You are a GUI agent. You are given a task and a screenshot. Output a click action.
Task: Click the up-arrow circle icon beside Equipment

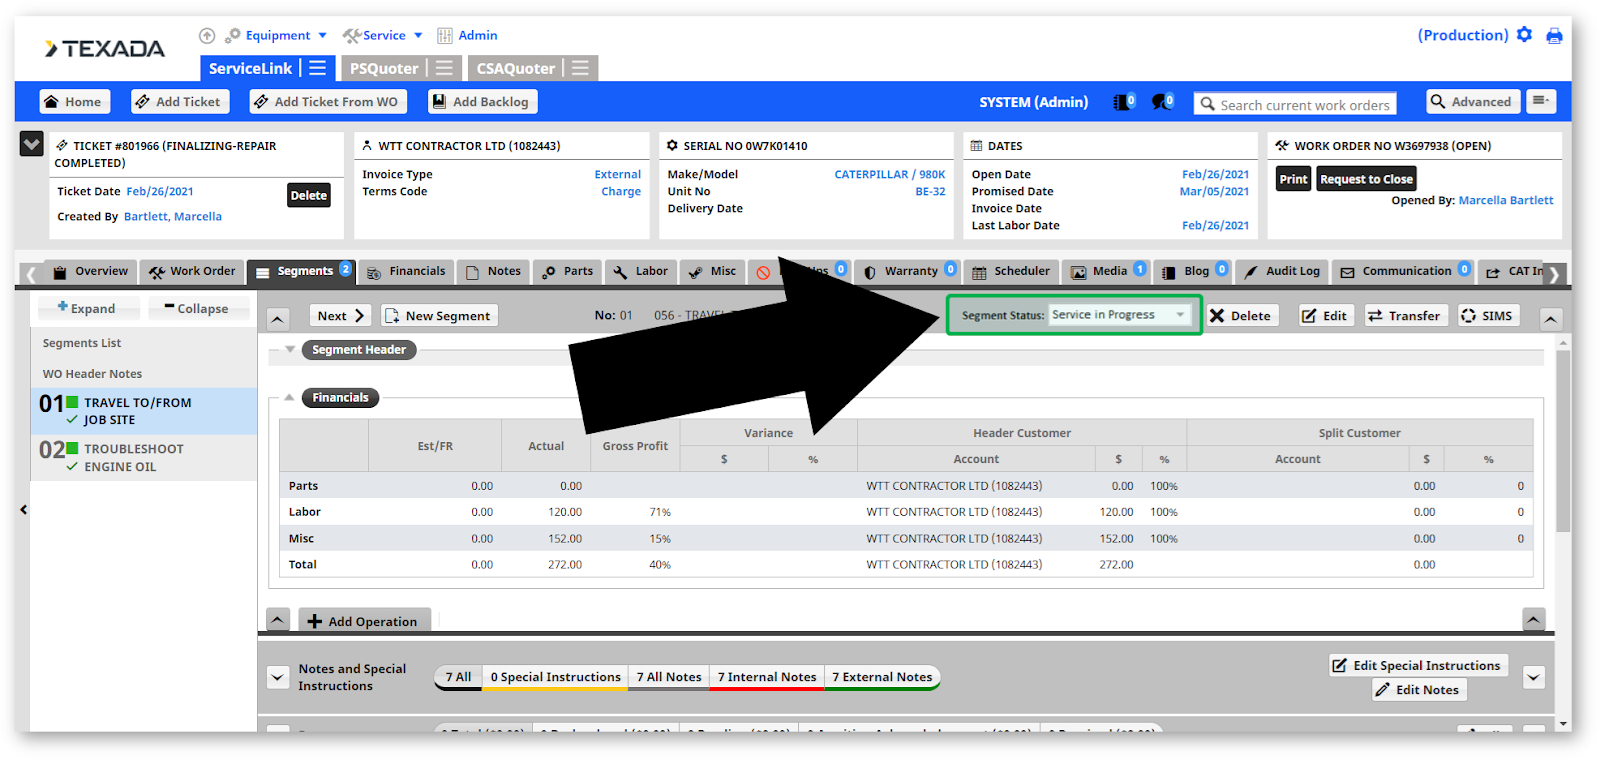tap(207, 36)
